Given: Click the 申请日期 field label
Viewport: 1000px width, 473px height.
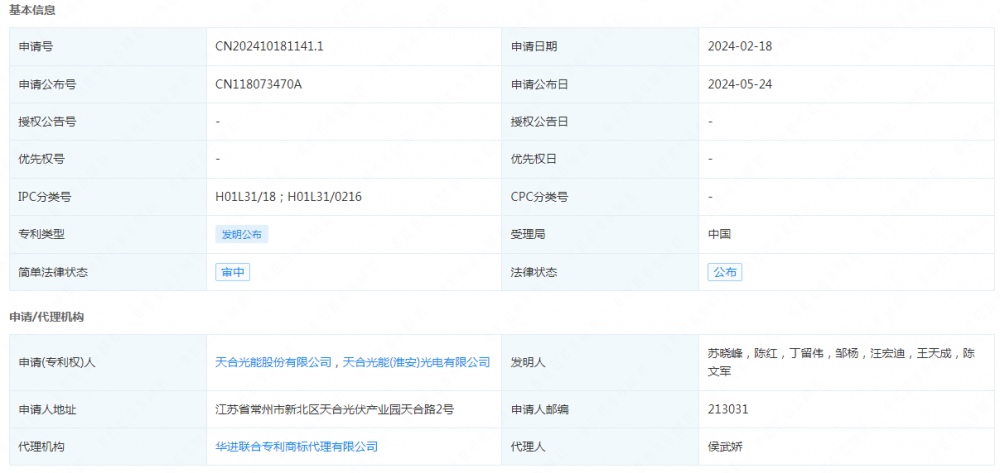Looking at the screenshot, I should point(534,47).
